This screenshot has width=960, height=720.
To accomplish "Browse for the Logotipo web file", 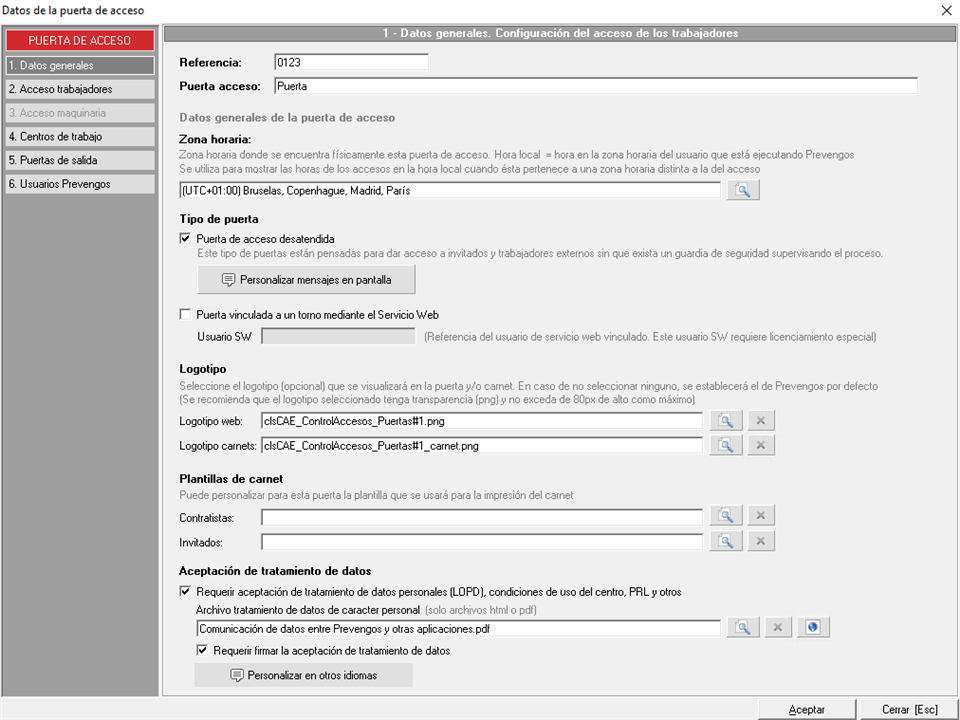I will pos(726,421).
